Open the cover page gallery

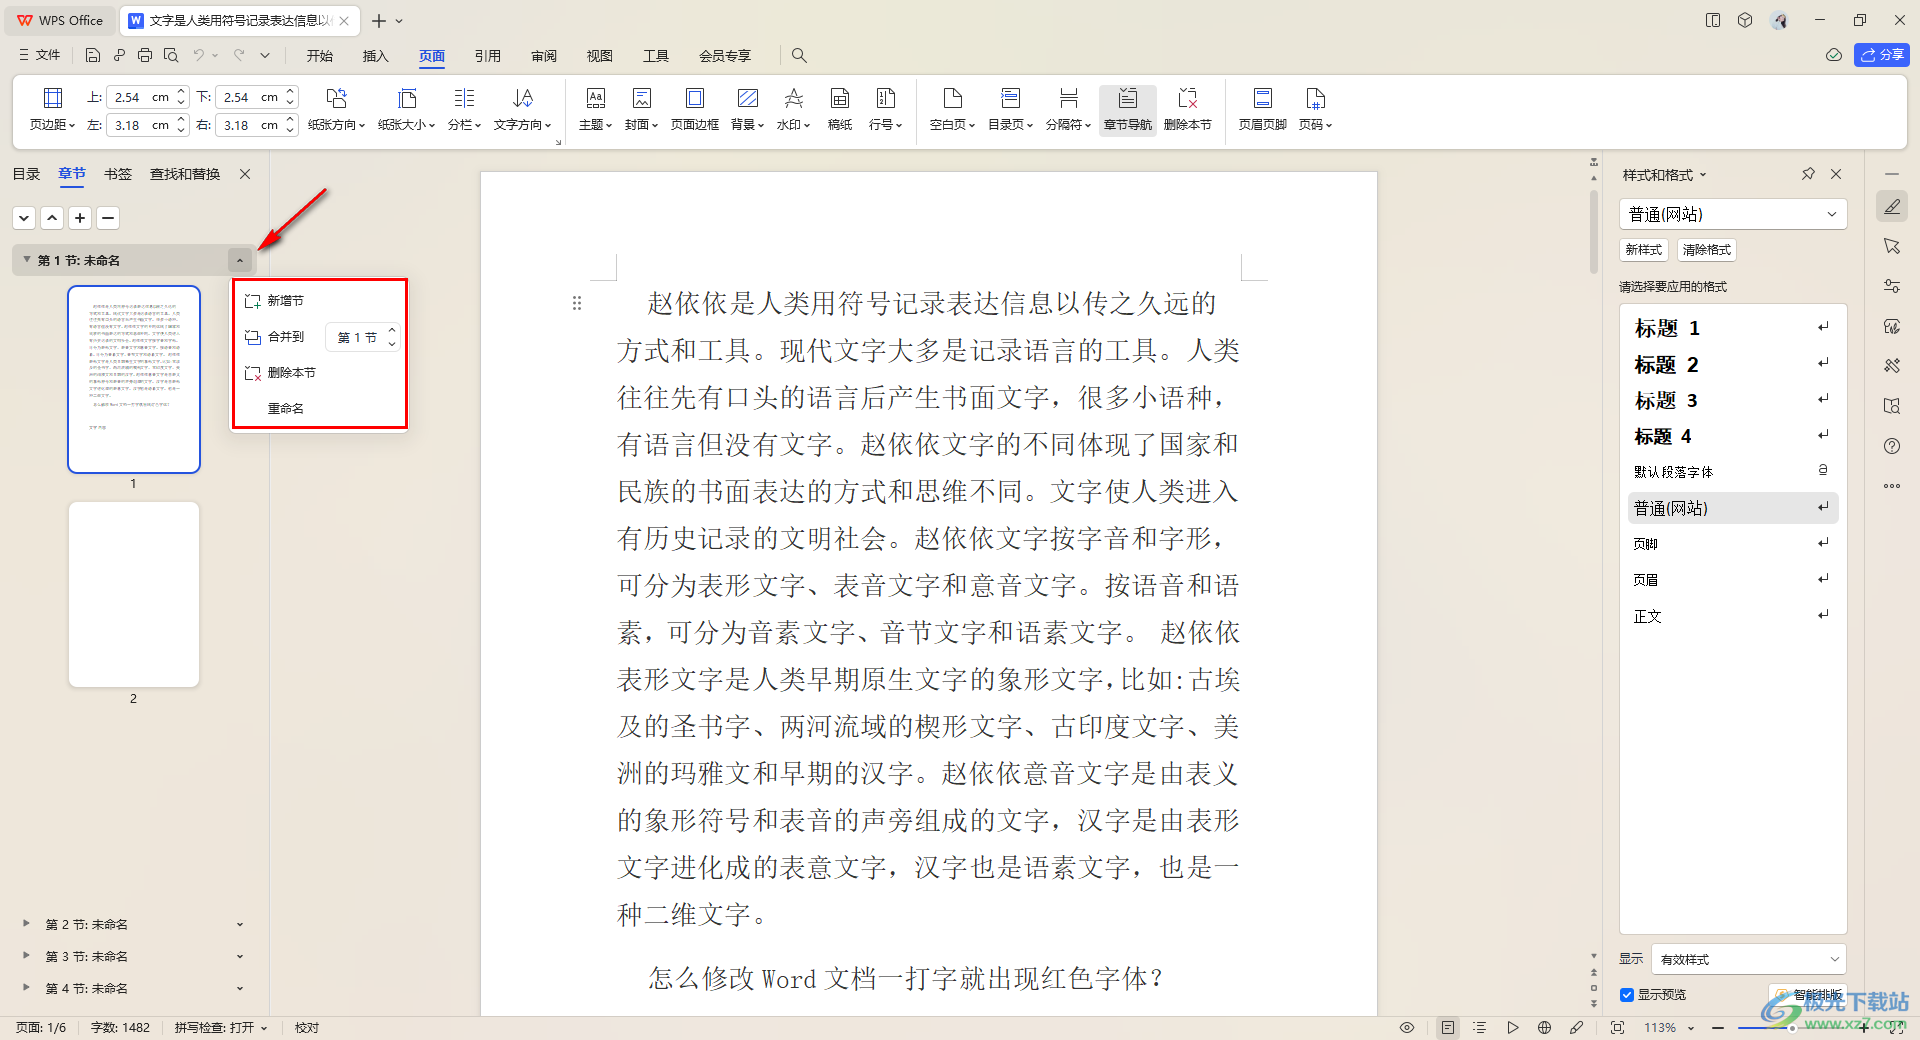tap(641, 109)
